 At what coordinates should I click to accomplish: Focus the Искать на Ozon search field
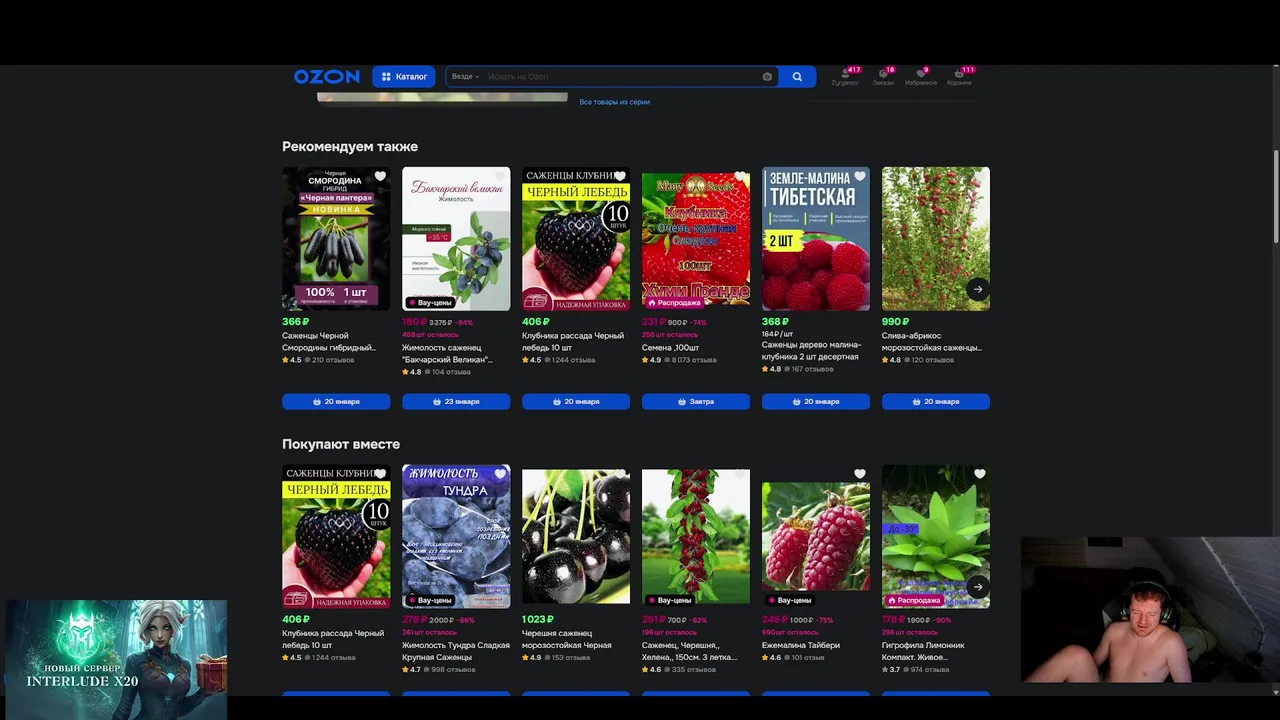tap(620, 77)
